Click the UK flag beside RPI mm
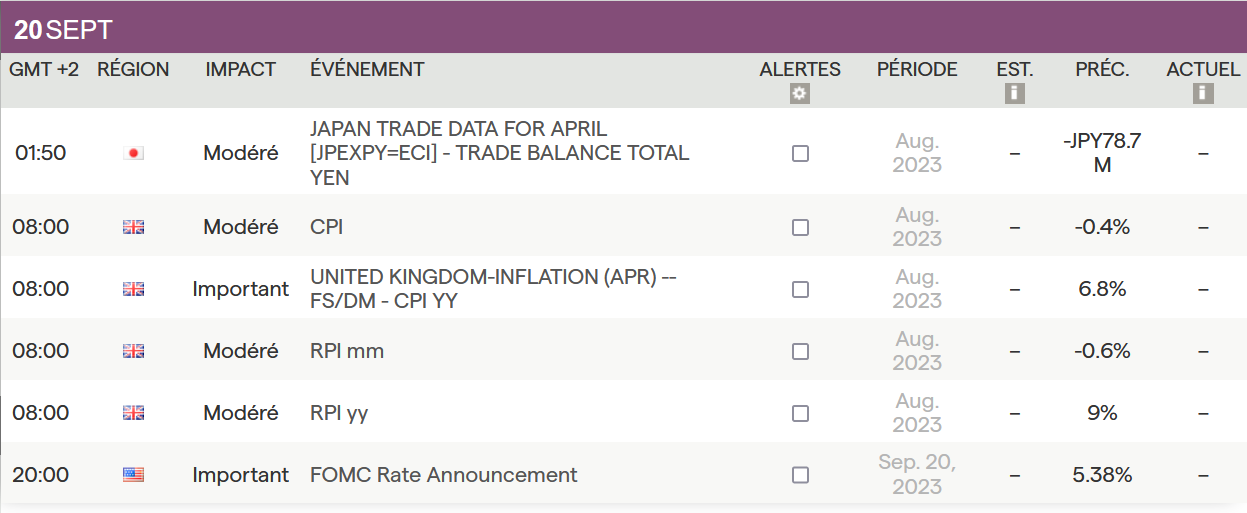Image resolution: width=1247 pixels, height=513 pixels. pyautogui.click(x=133, y=351)
